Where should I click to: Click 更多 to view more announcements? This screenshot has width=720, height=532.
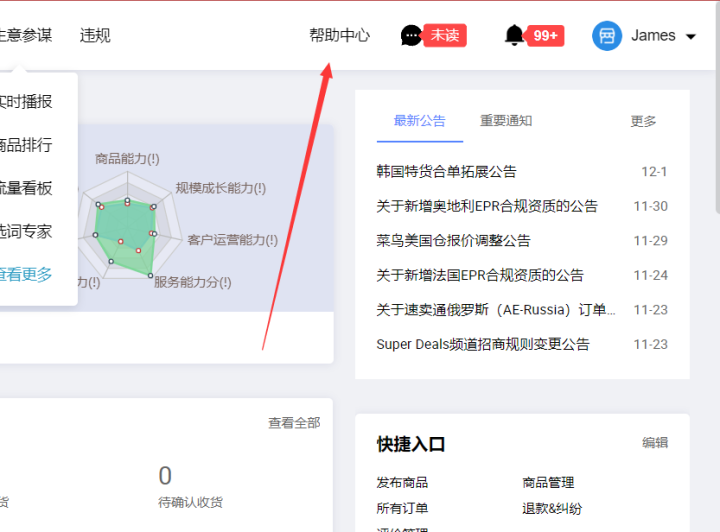point(643,121)
